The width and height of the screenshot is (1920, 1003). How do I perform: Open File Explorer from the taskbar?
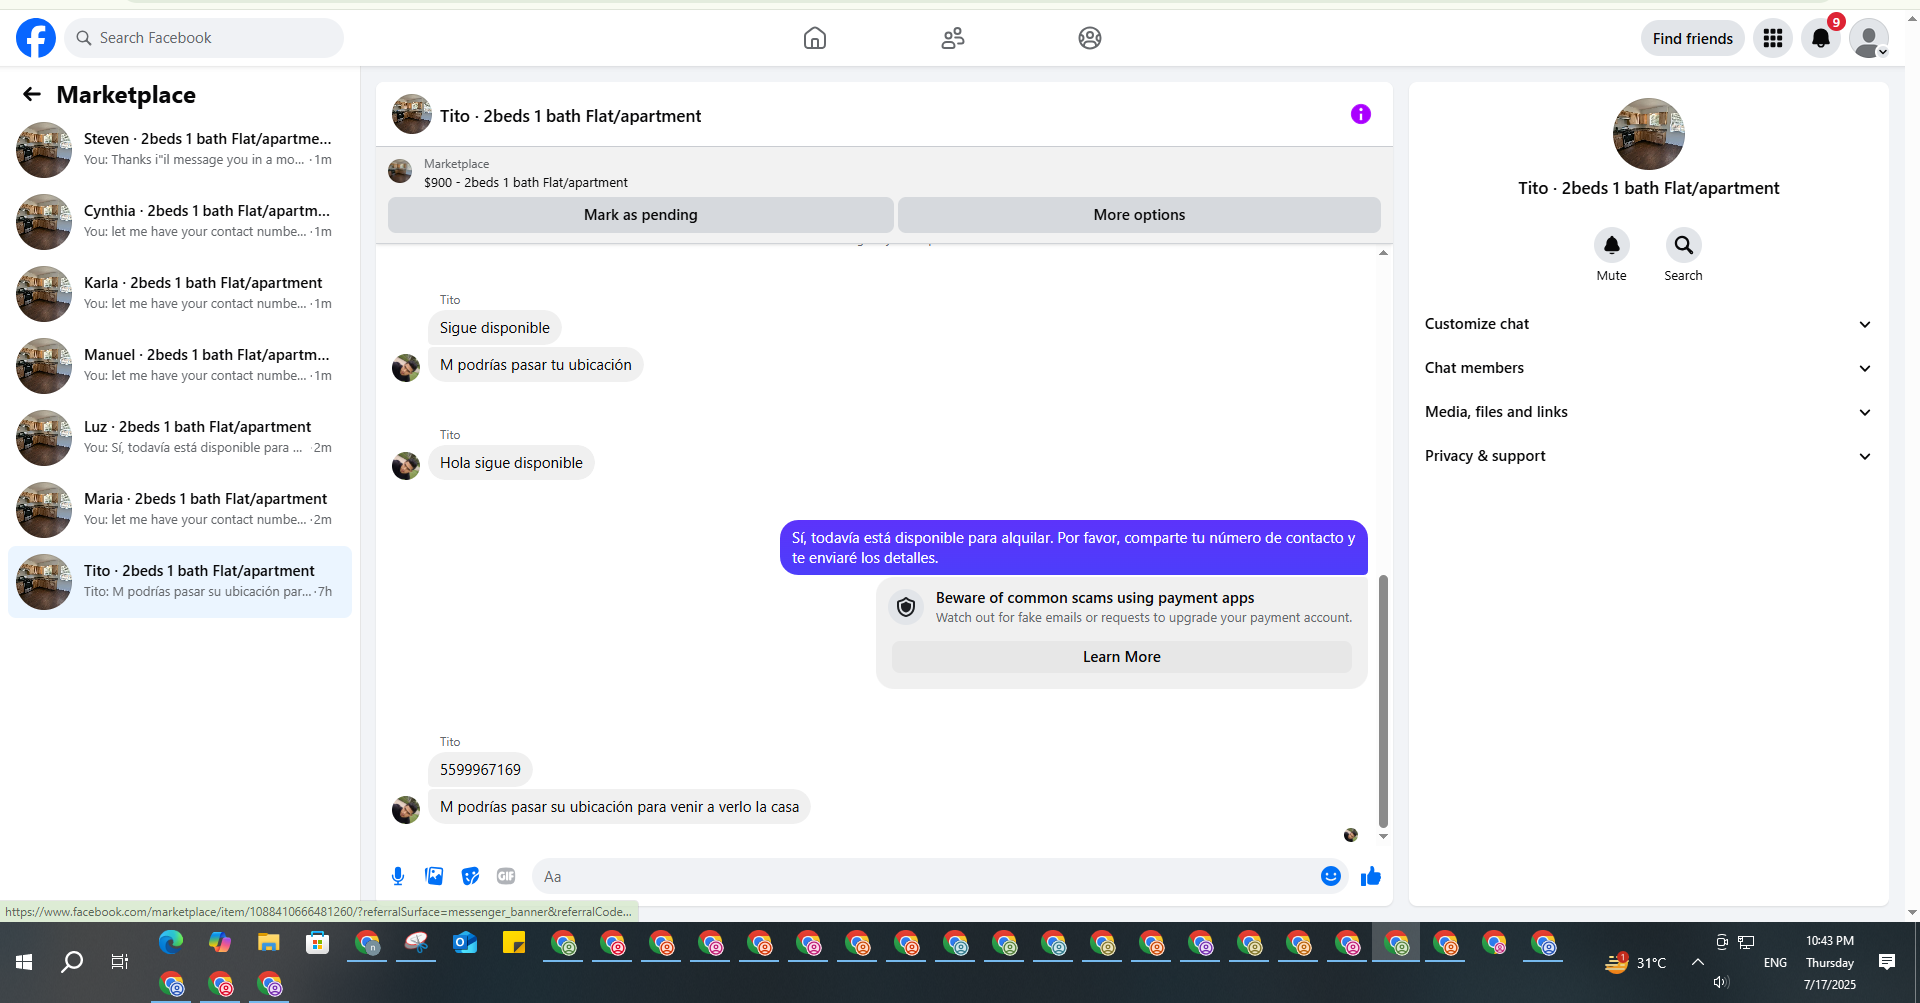click(x=269, y=942)
